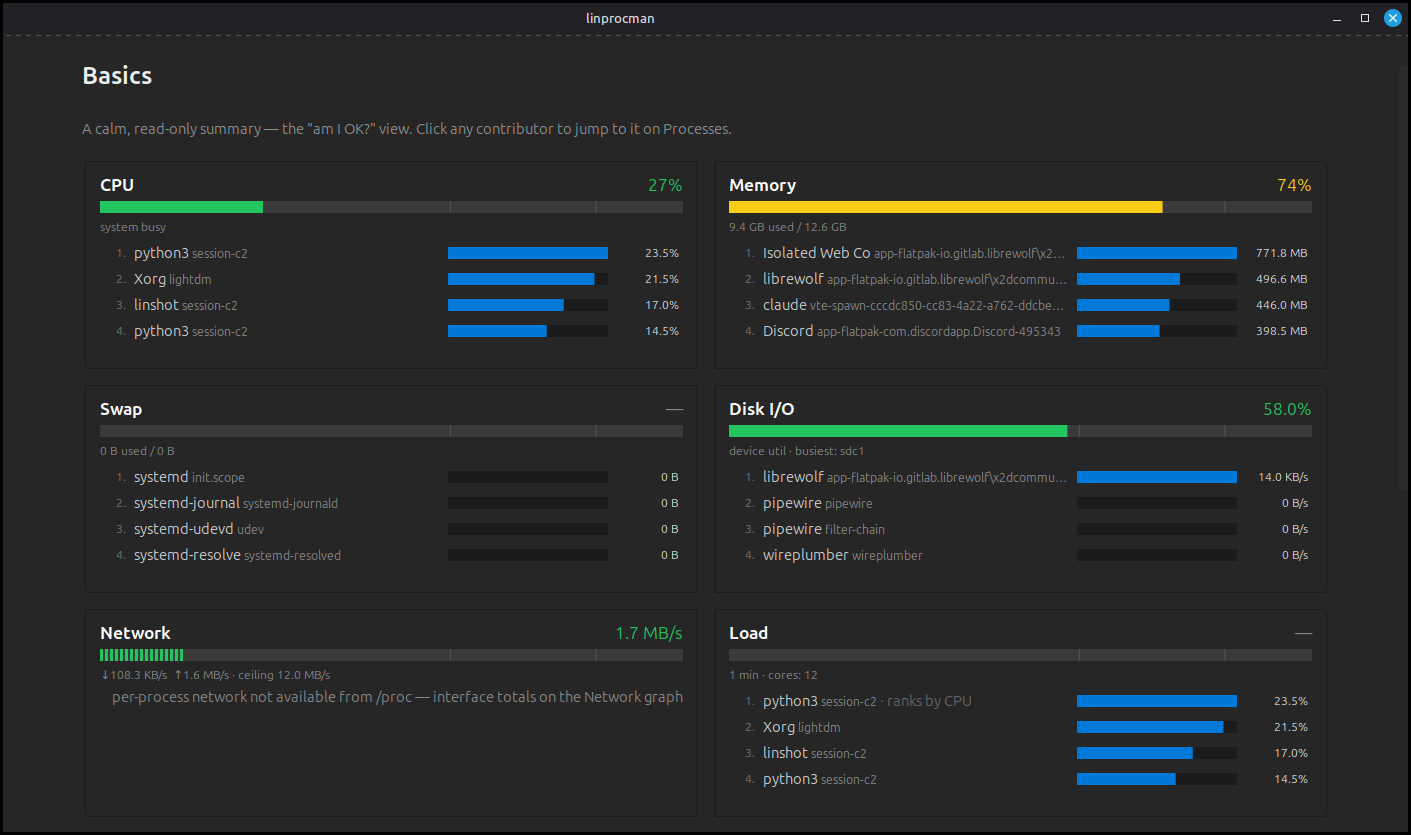Open python3 14.5% row in Load card

click(x=1020, y=779)
